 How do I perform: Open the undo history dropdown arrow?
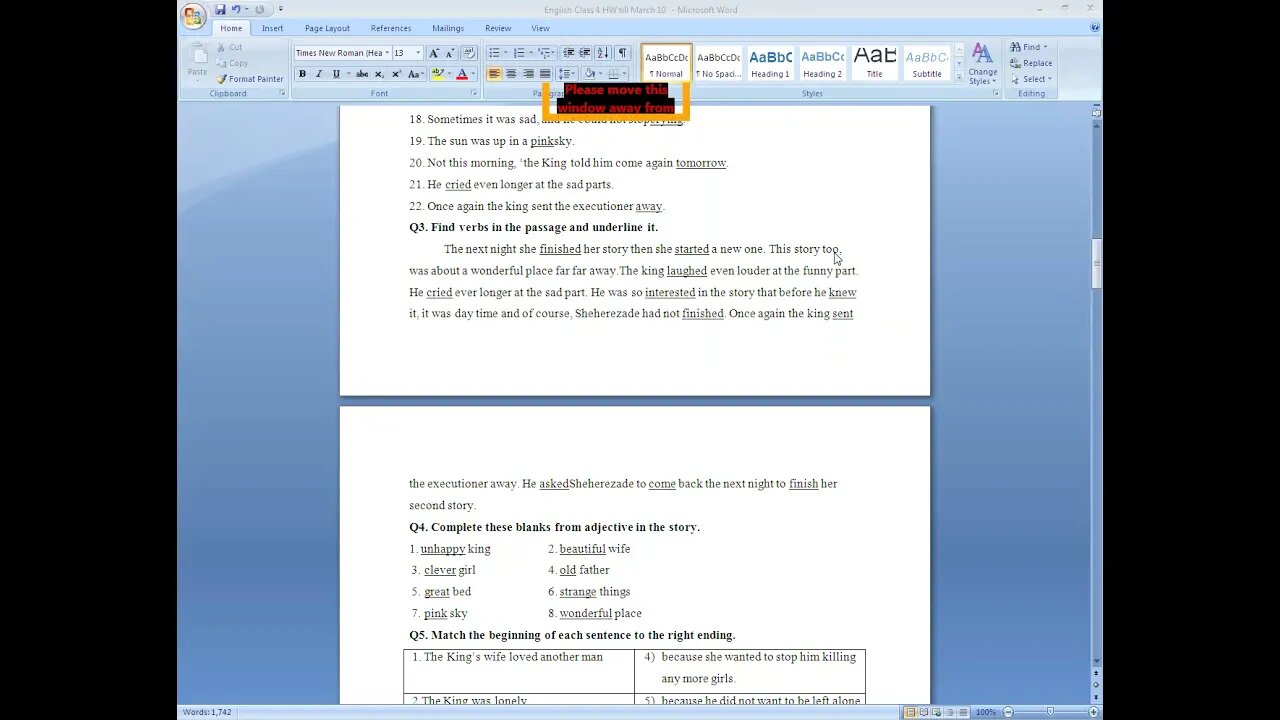[x=246, y=10]
